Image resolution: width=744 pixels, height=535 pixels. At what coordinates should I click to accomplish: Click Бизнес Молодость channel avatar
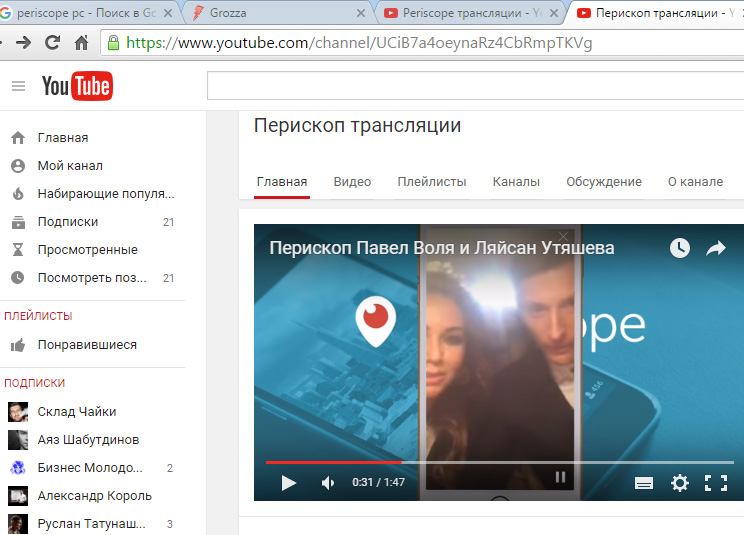18,468
